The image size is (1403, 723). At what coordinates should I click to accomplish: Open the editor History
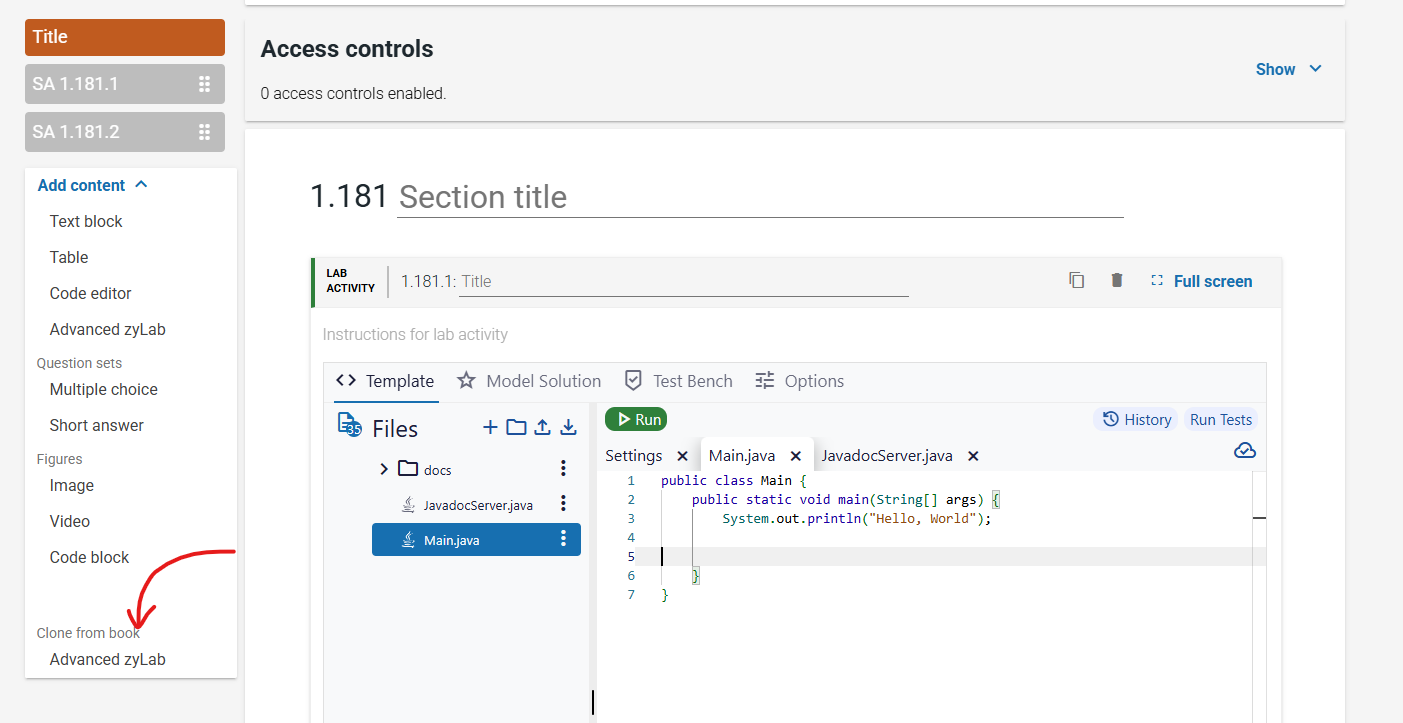click(1136, 419)
